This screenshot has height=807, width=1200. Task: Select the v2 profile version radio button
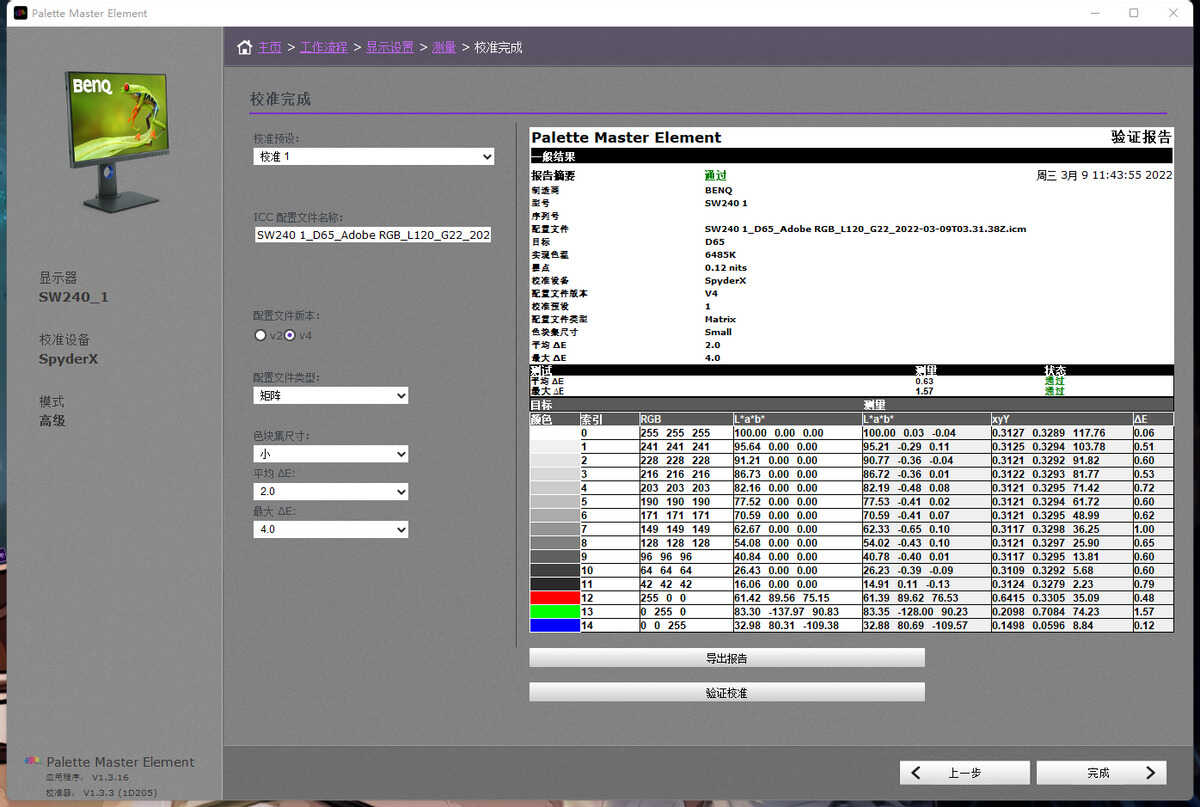click(x=260, y=335)
